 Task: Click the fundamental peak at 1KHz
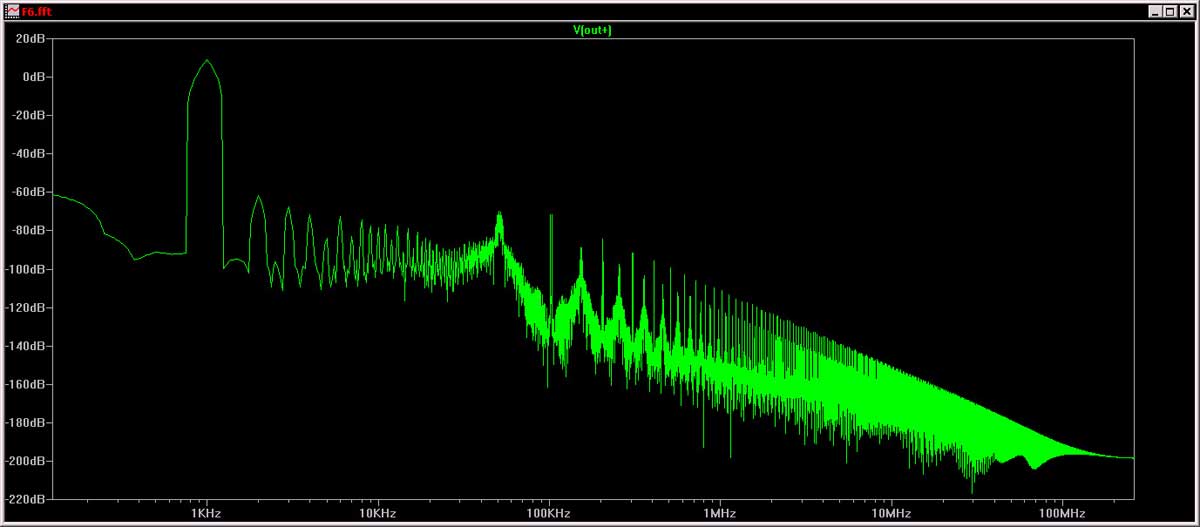coord(207,60)
